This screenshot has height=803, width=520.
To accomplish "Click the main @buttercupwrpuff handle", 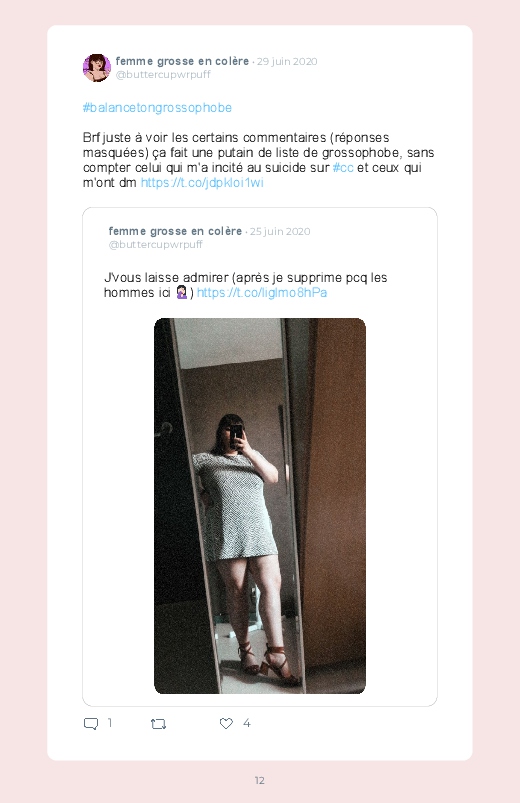I will click(x=163, y=74).
